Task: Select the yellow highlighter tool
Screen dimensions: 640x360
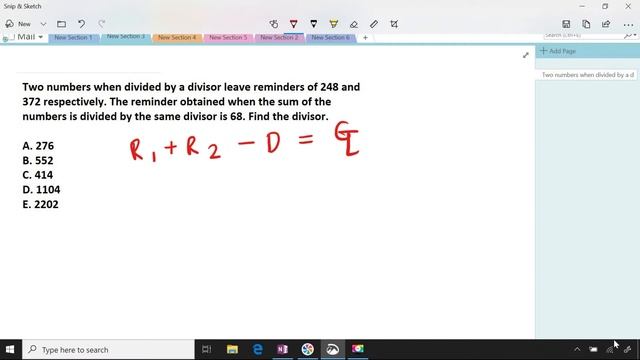Action: click(x=333, y=24)
